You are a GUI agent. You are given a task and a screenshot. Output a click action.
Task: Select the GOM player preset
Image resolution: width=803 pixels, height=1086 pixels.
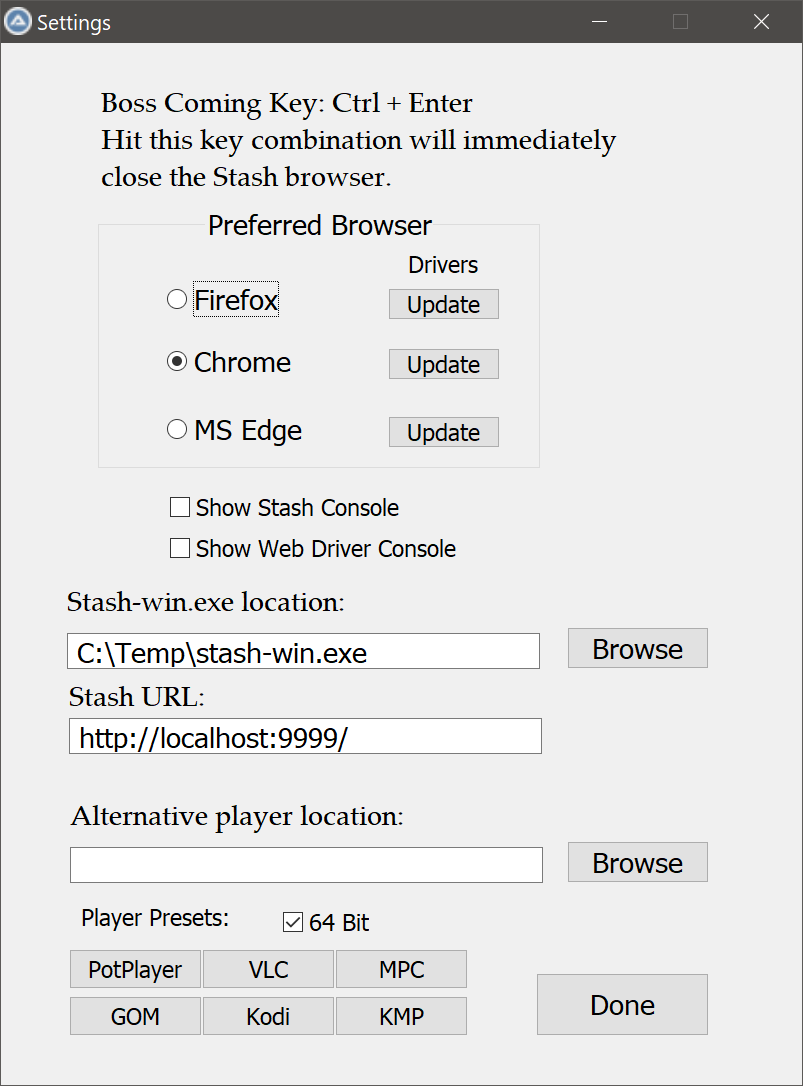(x=135, y=1016)
